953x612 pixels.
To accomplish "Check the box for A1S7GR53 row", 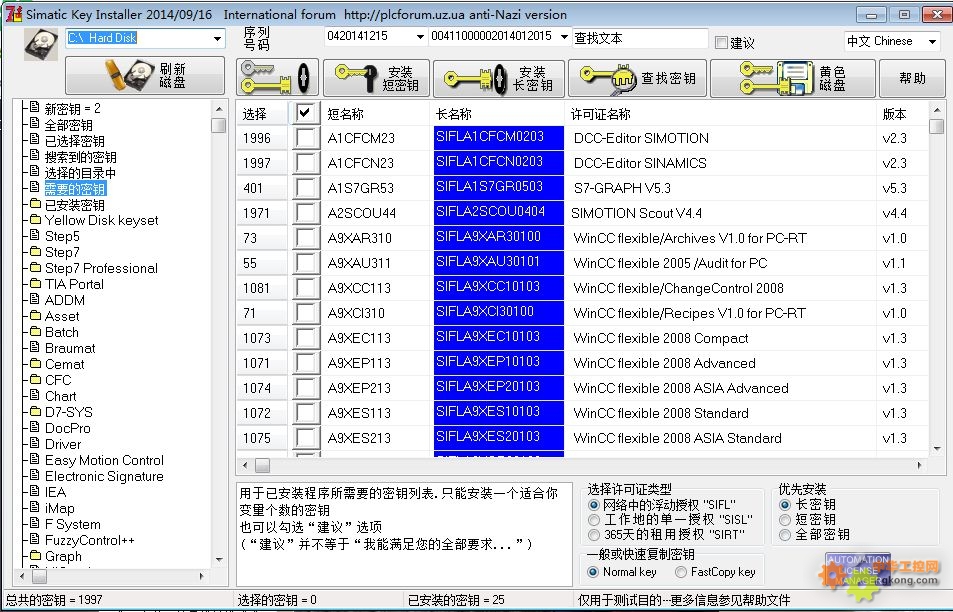I will [305, 188].
